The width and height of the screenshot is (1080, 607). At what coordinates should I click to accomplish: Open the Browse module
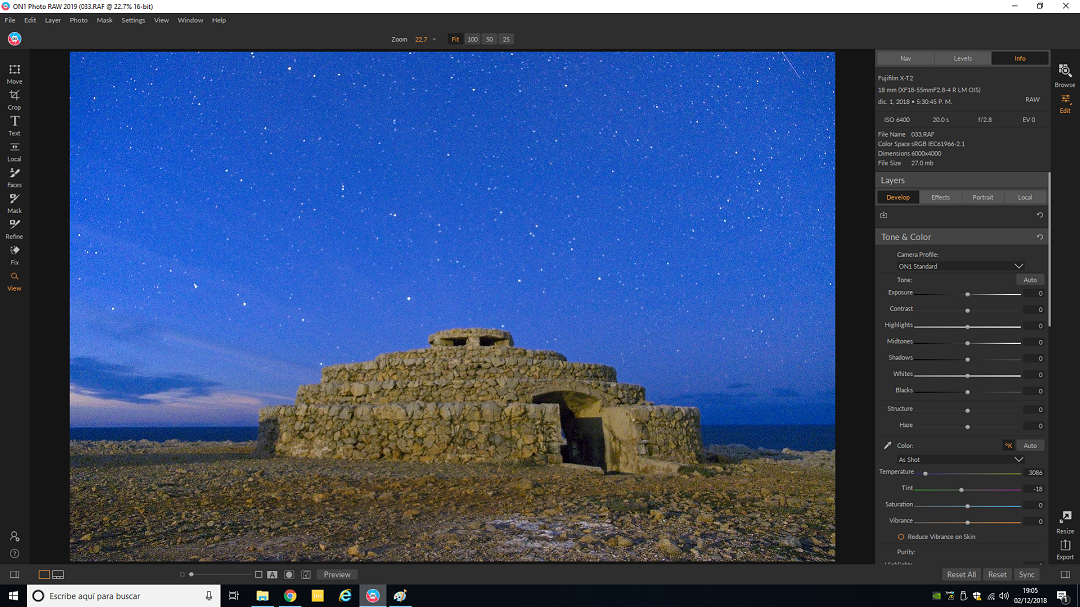click(1065, 75)
